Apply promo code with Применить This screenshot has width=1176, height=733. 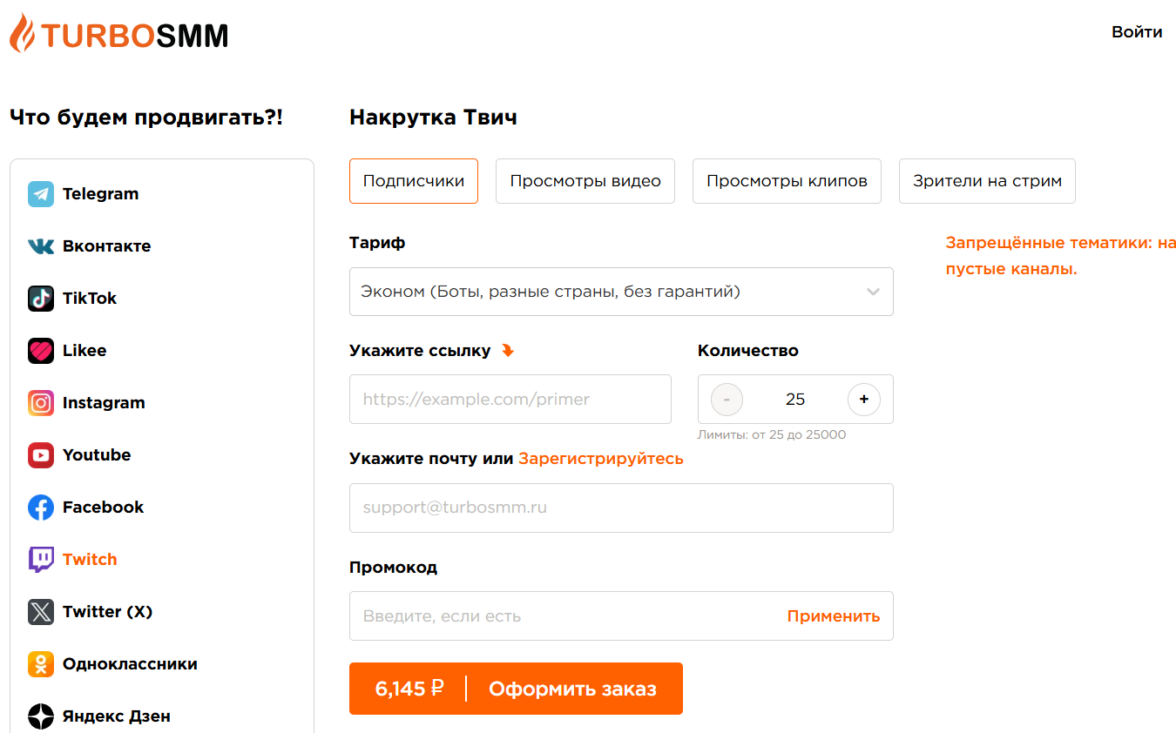pyautogui.click(x=833, y=616)
